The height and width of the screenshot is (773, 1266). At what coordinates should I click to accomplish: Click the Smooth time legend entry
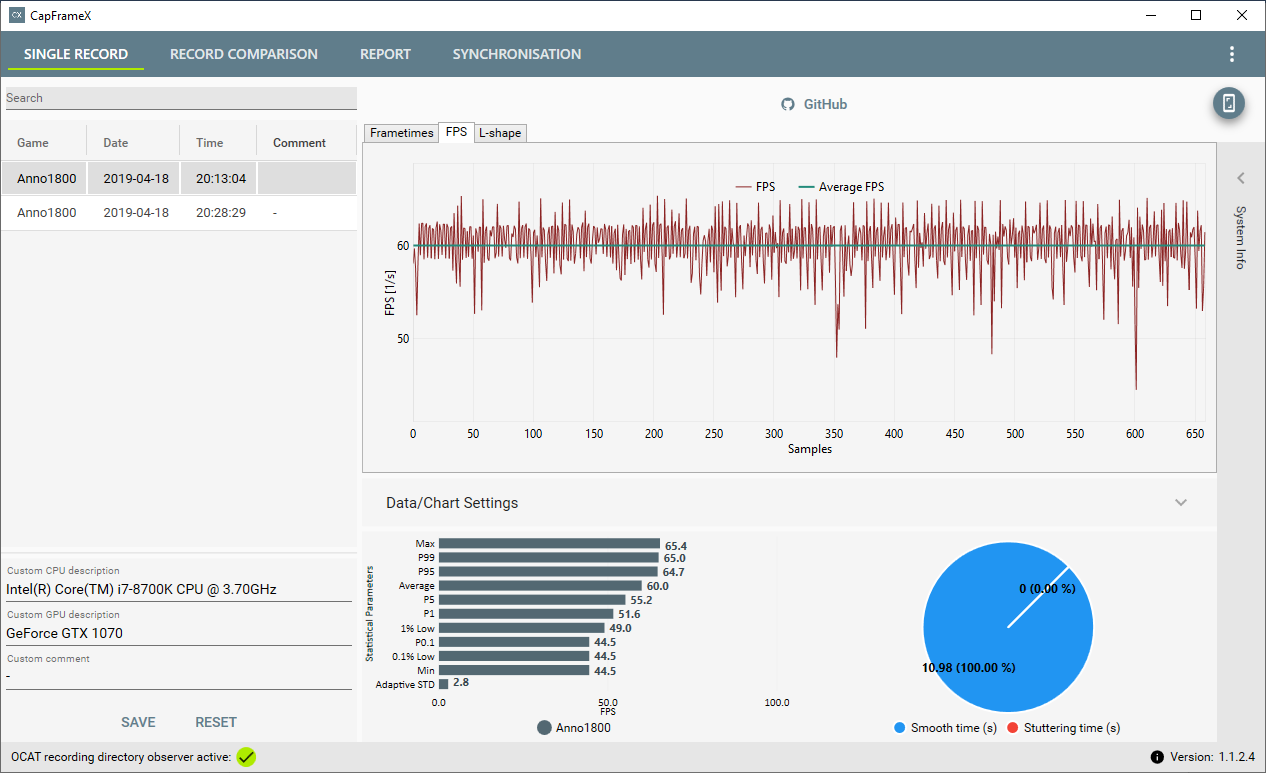[945, 728]
